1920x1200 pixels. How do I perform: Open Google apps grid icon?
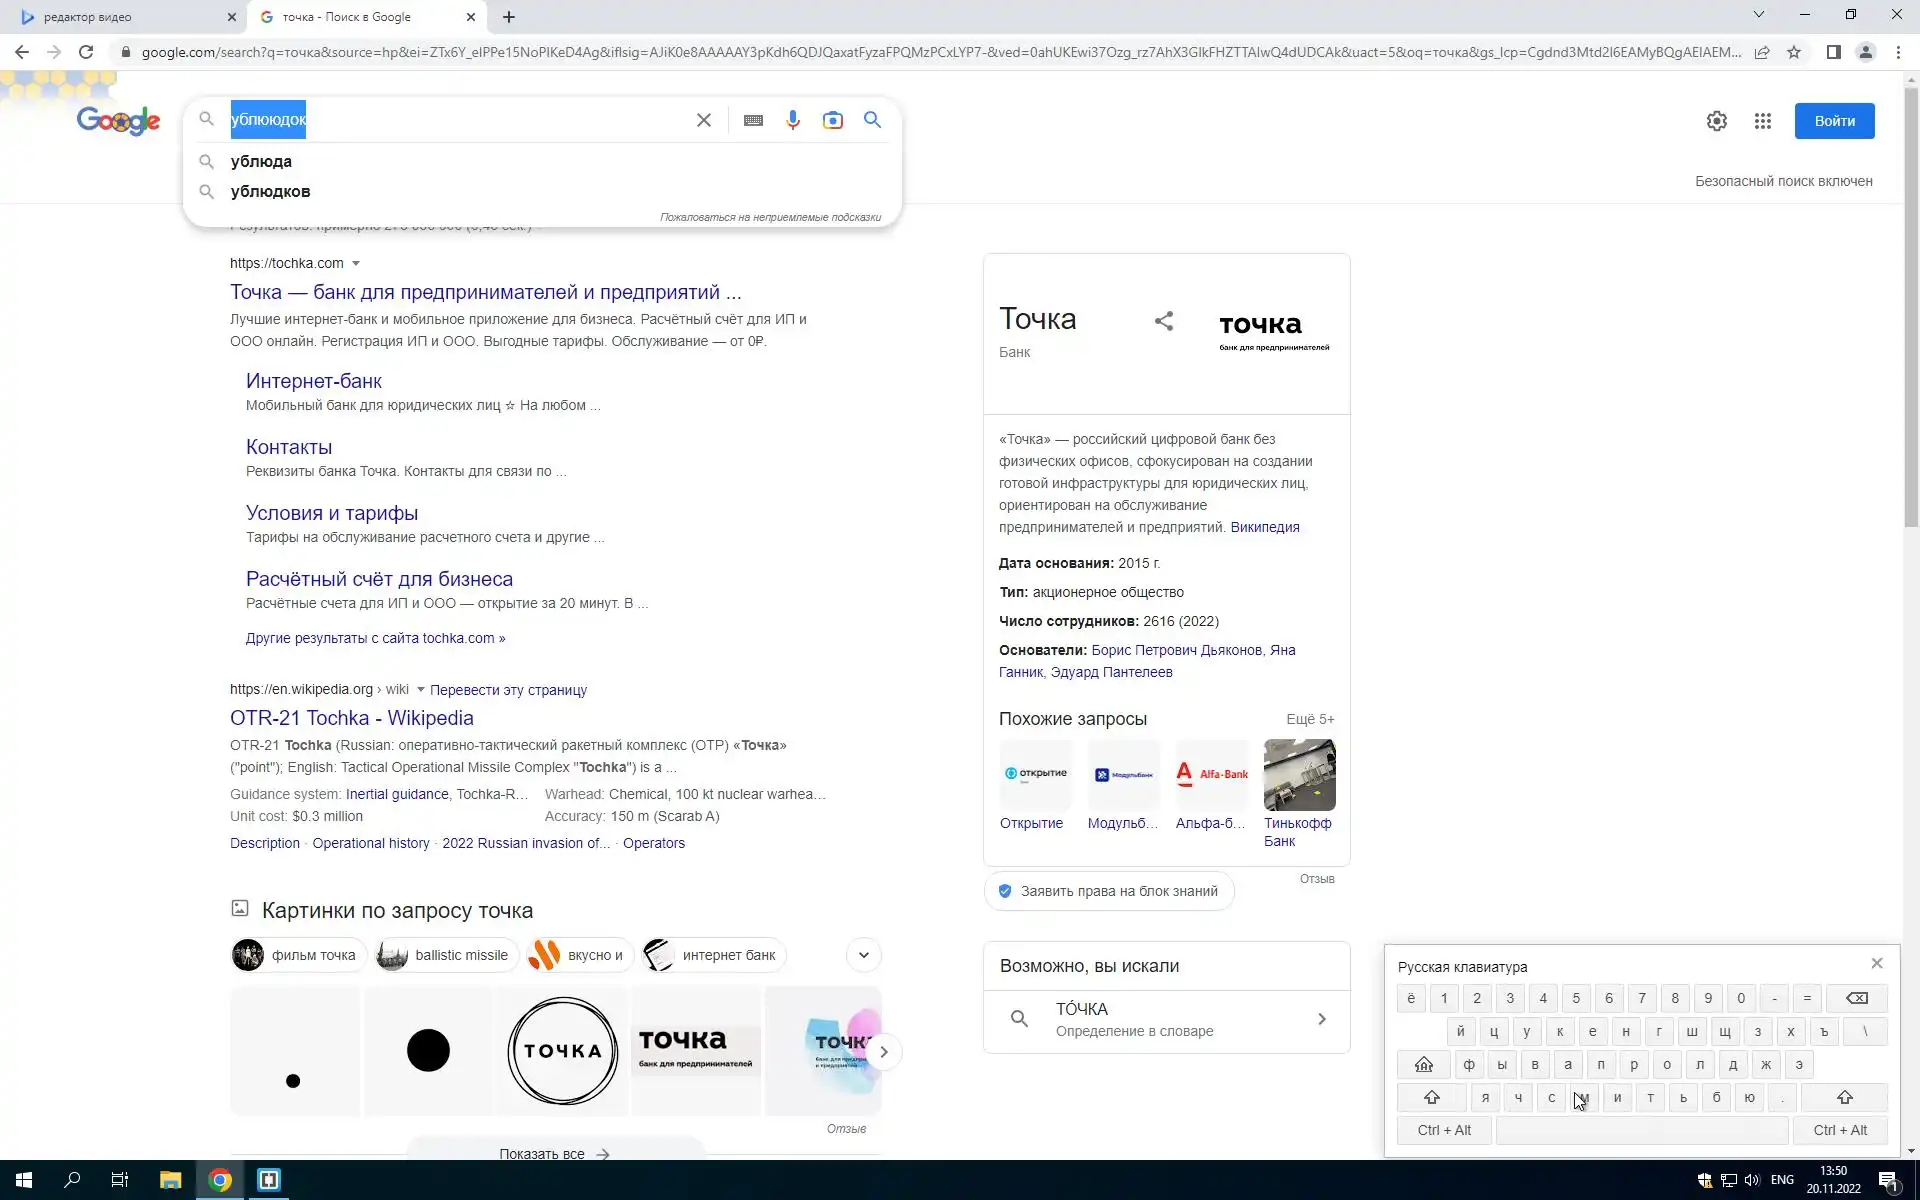point(1762,121)
